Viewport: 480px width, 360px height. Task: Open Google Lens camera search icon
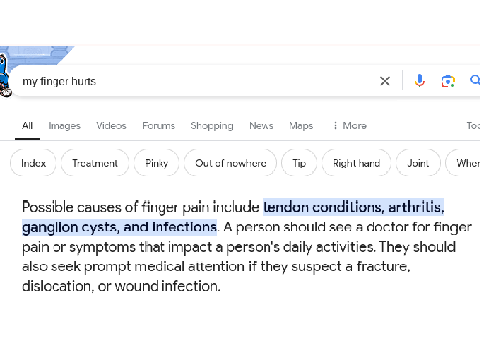click(x=448, y=81)
